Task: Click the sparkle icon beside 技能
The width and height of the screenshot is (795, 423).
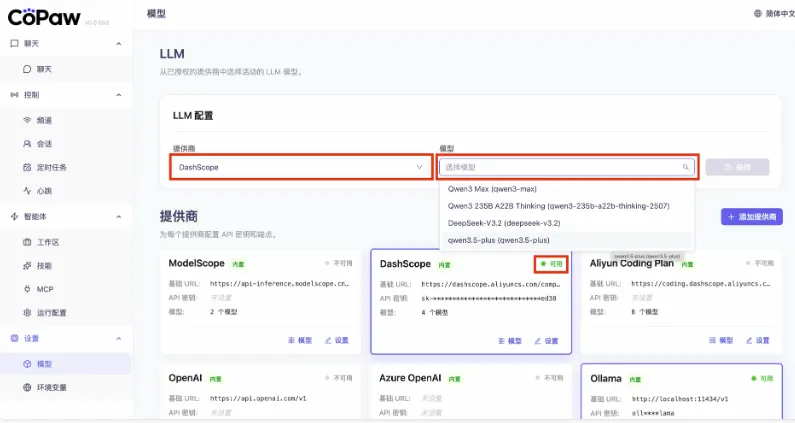Action: pos(27,265)
